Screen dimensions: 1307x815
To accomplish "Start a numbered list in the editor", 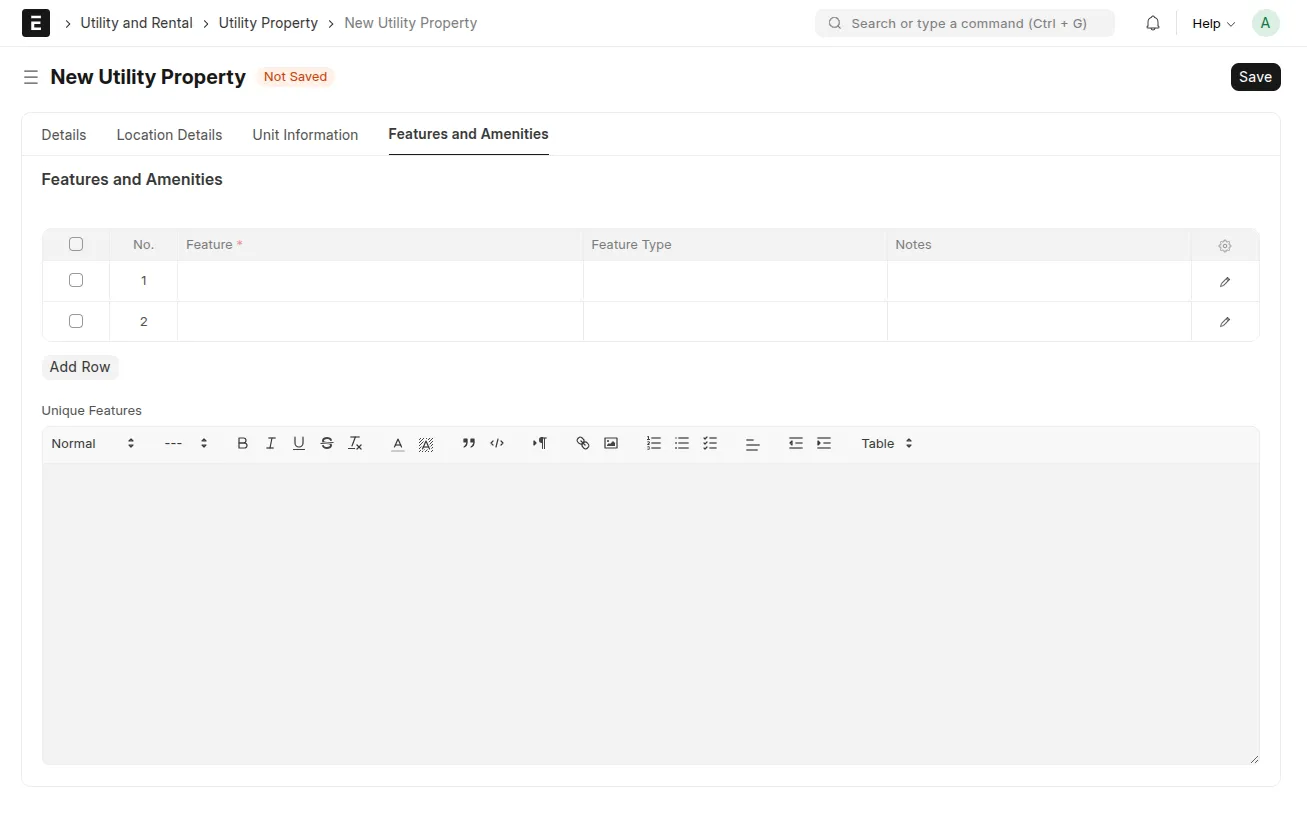I will tap(654, 443).
